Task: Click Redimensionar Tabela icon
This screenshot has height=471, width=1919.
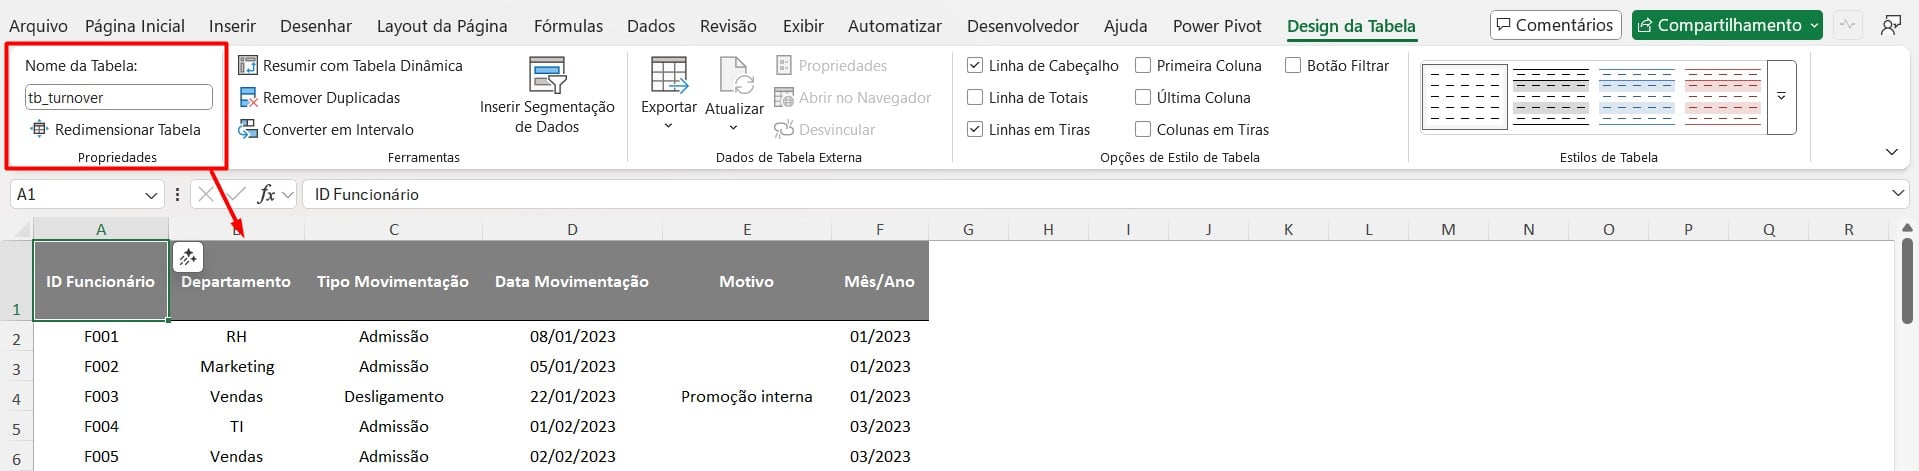Action: tap(39, 129)
